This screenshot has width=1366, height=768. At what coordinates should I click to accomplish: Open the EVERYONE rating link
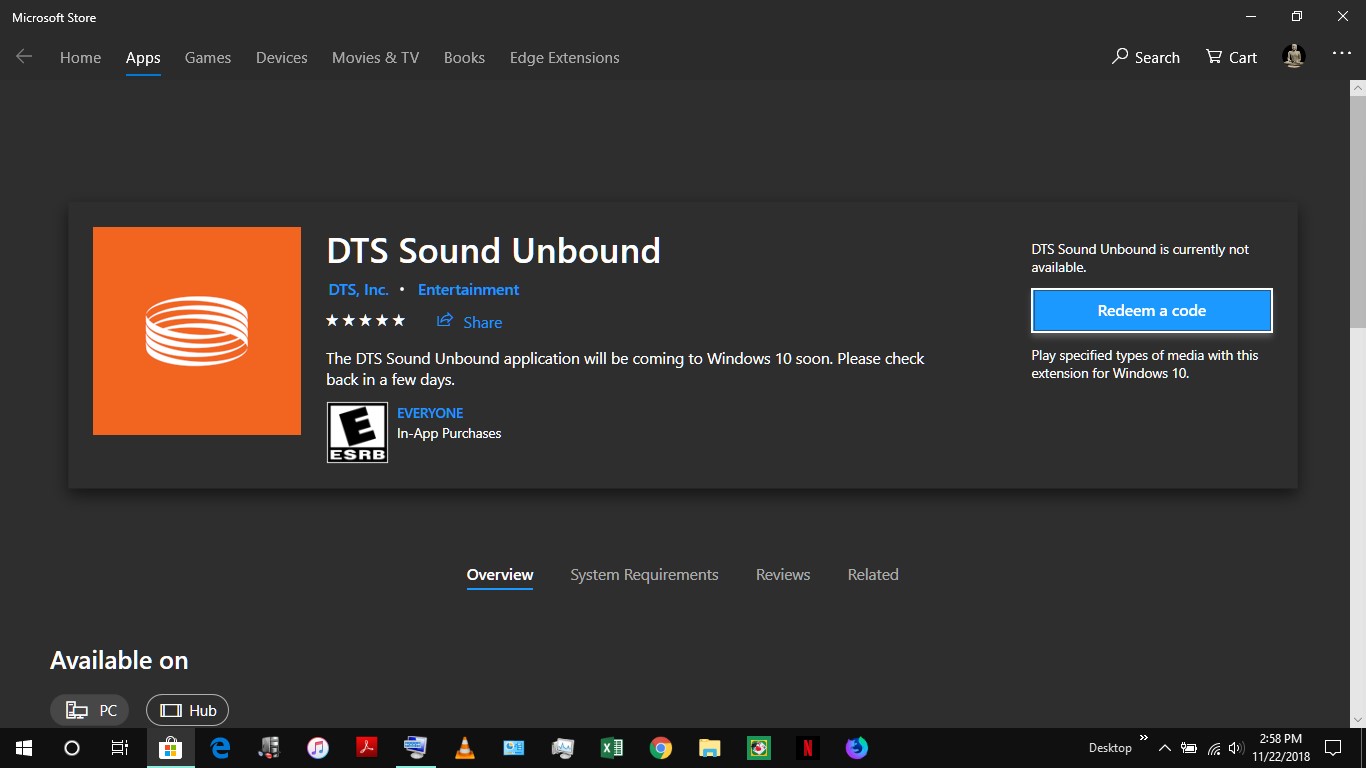coord(430,413)
